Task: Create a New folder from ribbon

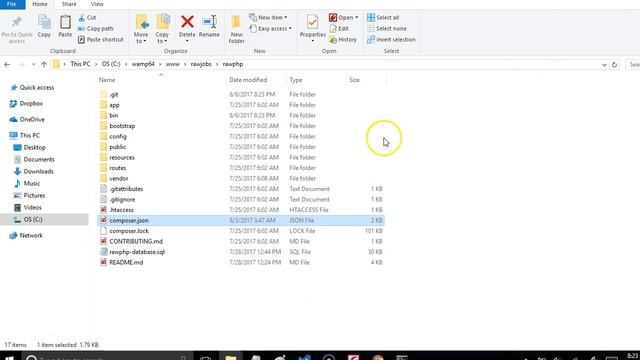Action: coord(236,29)
